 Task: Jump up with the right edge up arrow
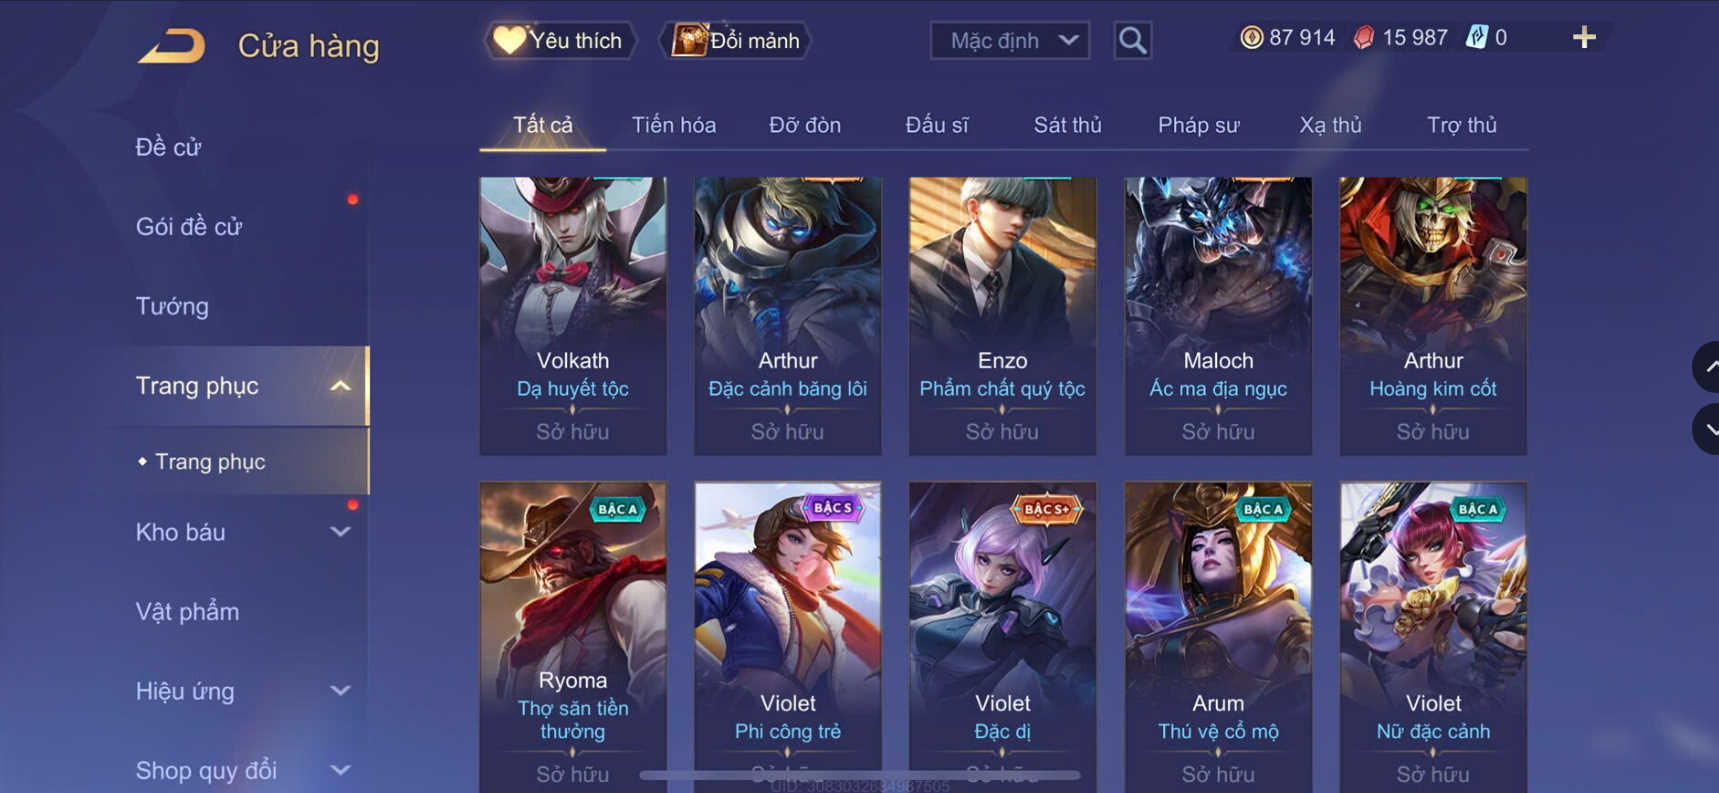pos(1708,367)
